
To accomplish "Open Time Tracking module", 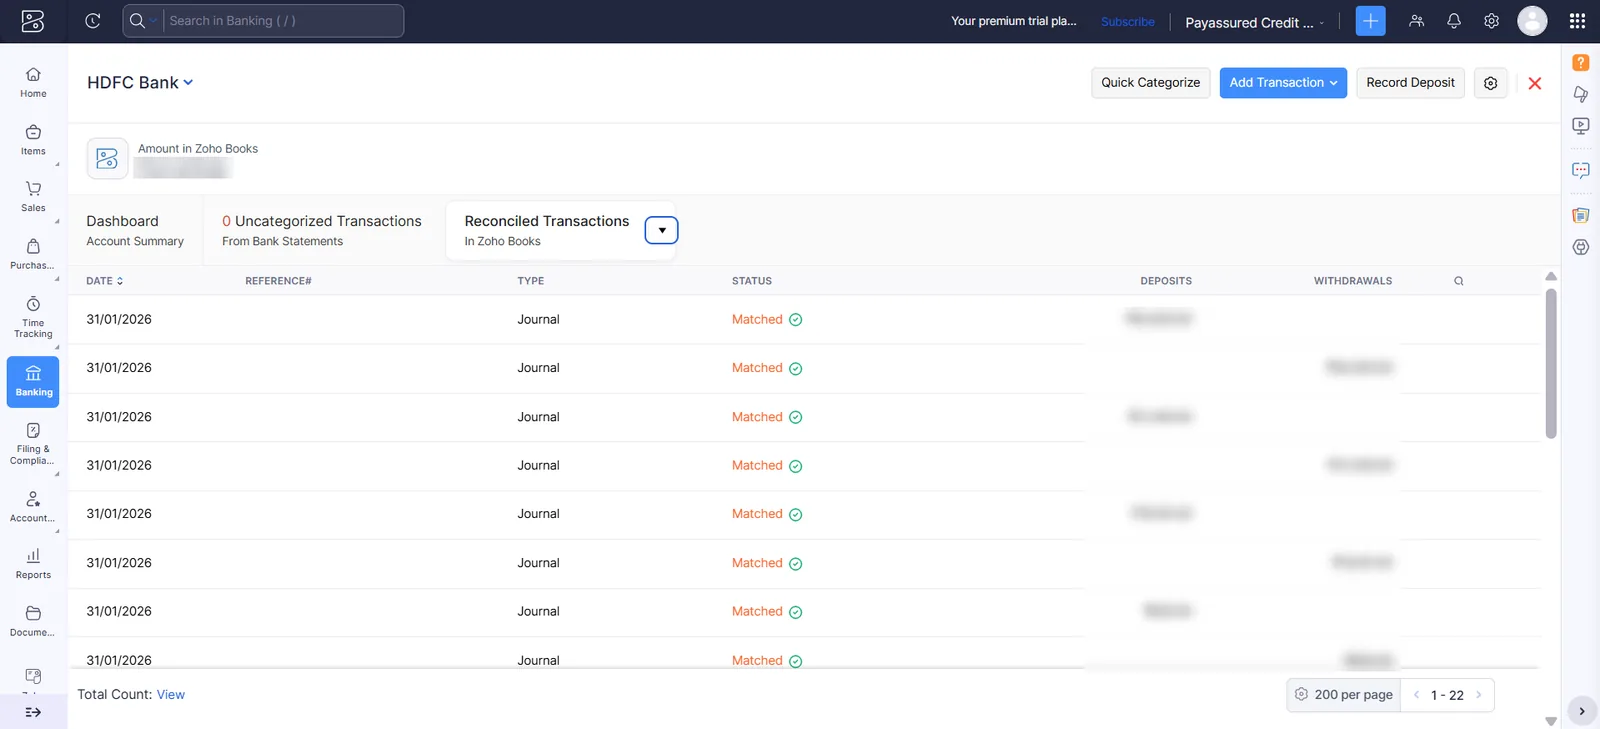I will pos(33,317).
